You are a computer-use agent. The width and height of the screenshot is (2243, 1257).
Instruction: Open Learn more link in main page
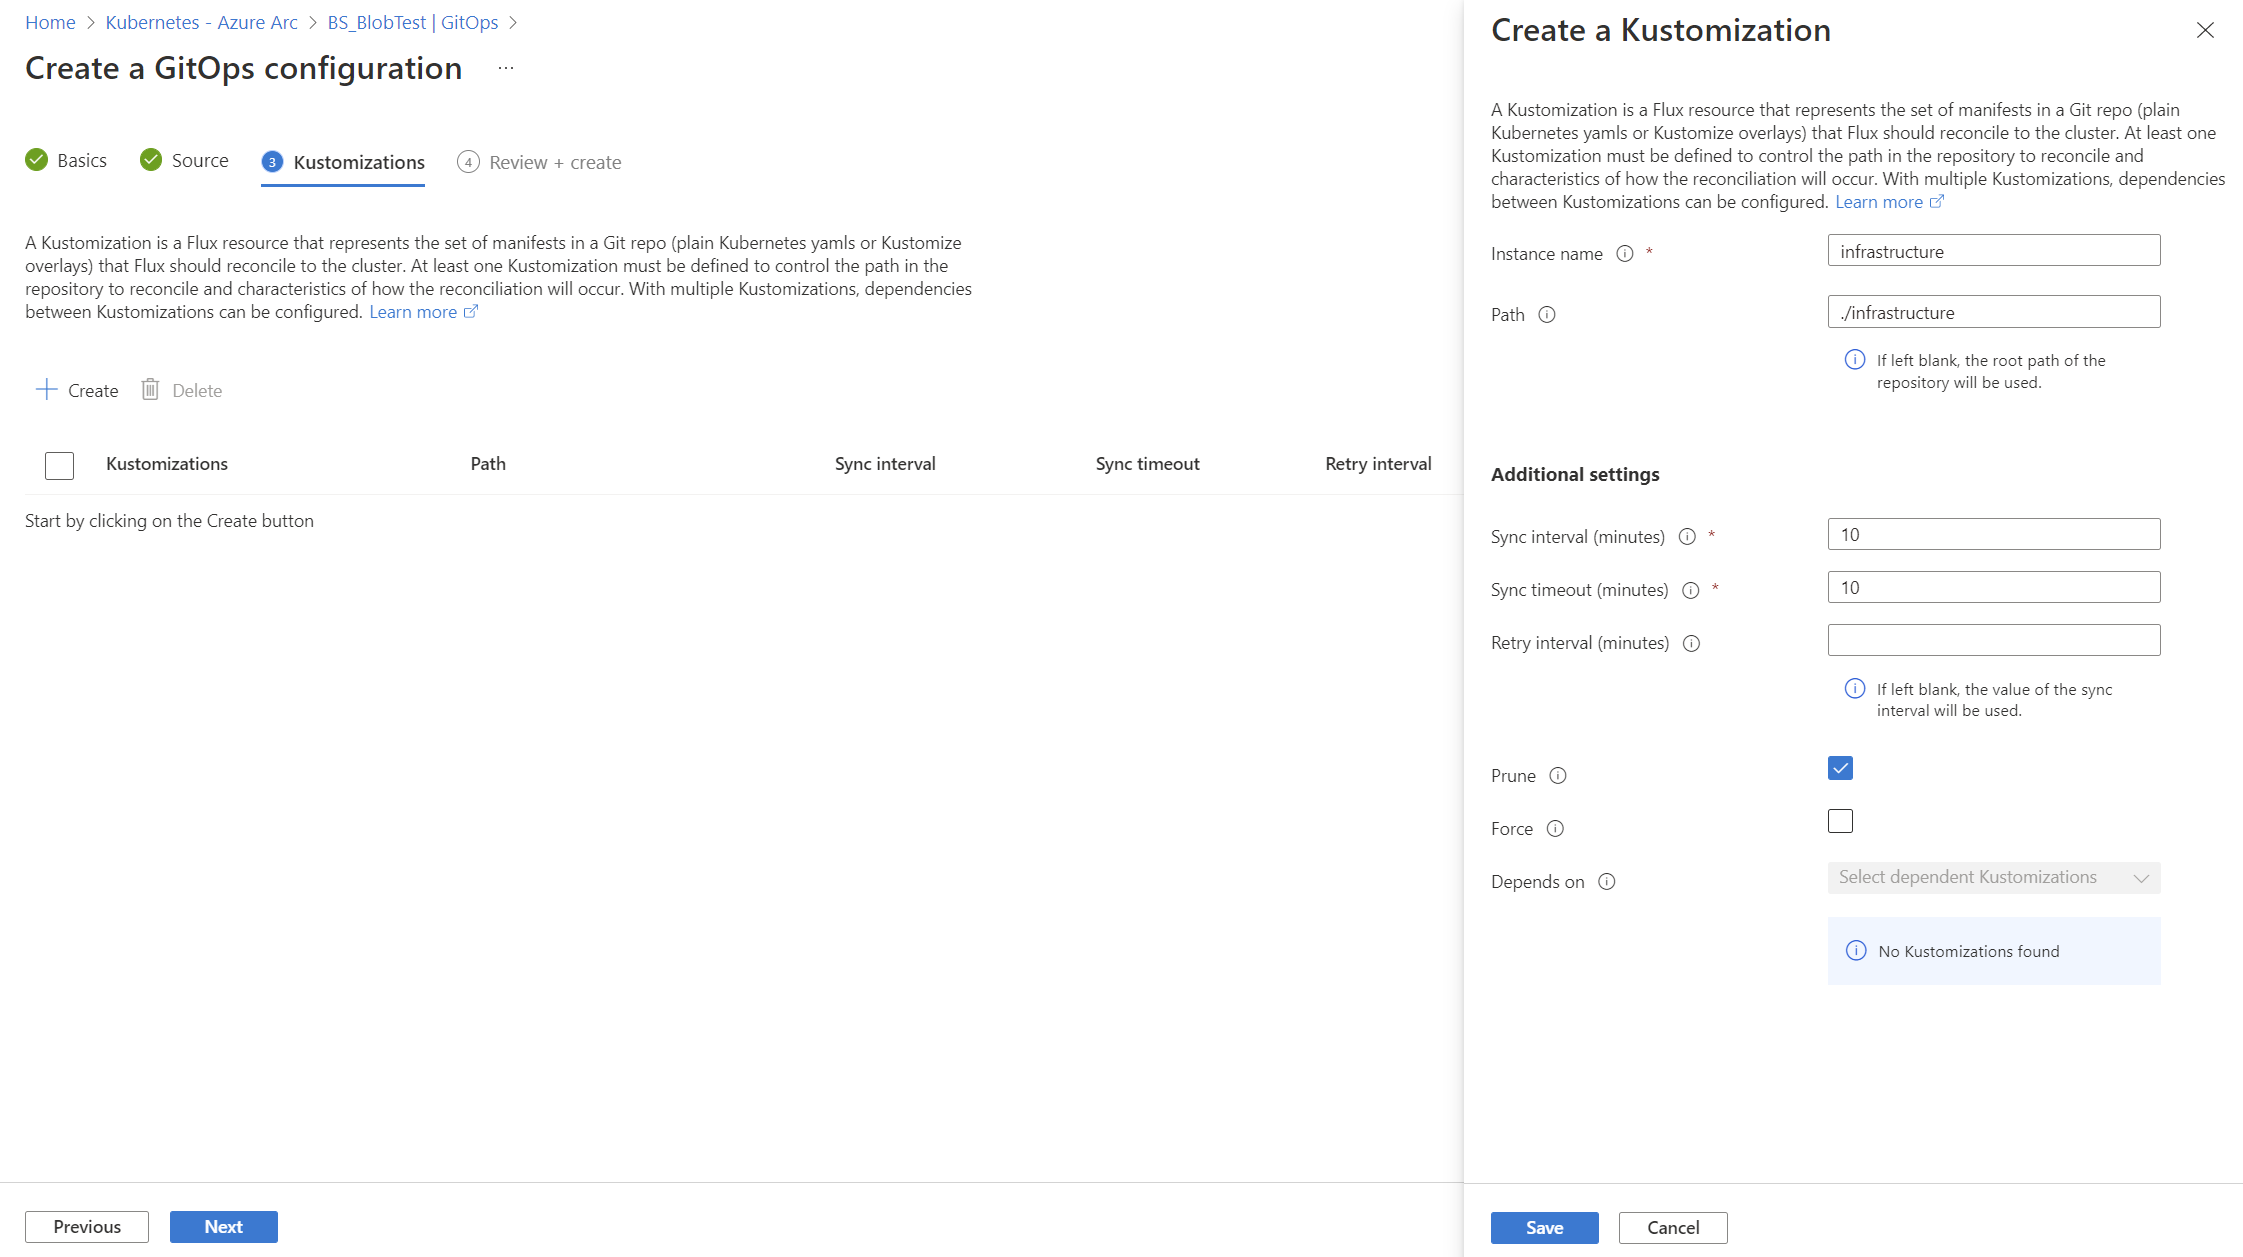tap(423, 312)
